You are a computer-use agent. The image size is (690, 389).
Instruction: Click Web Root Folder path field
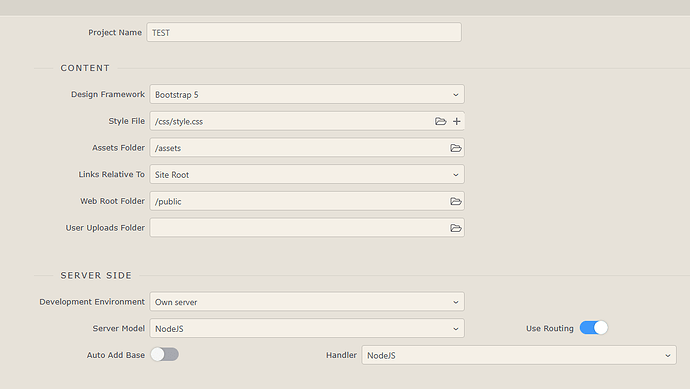(x=298, y=201)
